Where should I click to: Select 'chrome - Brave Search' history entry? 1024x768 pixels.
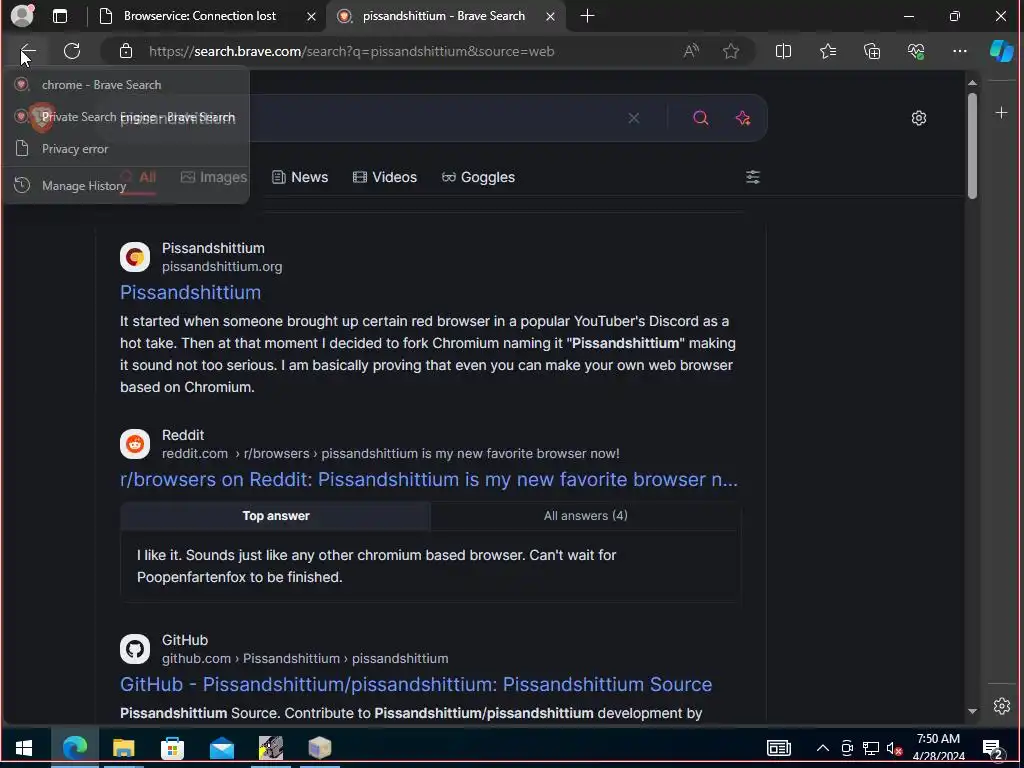tap(125, 85)
